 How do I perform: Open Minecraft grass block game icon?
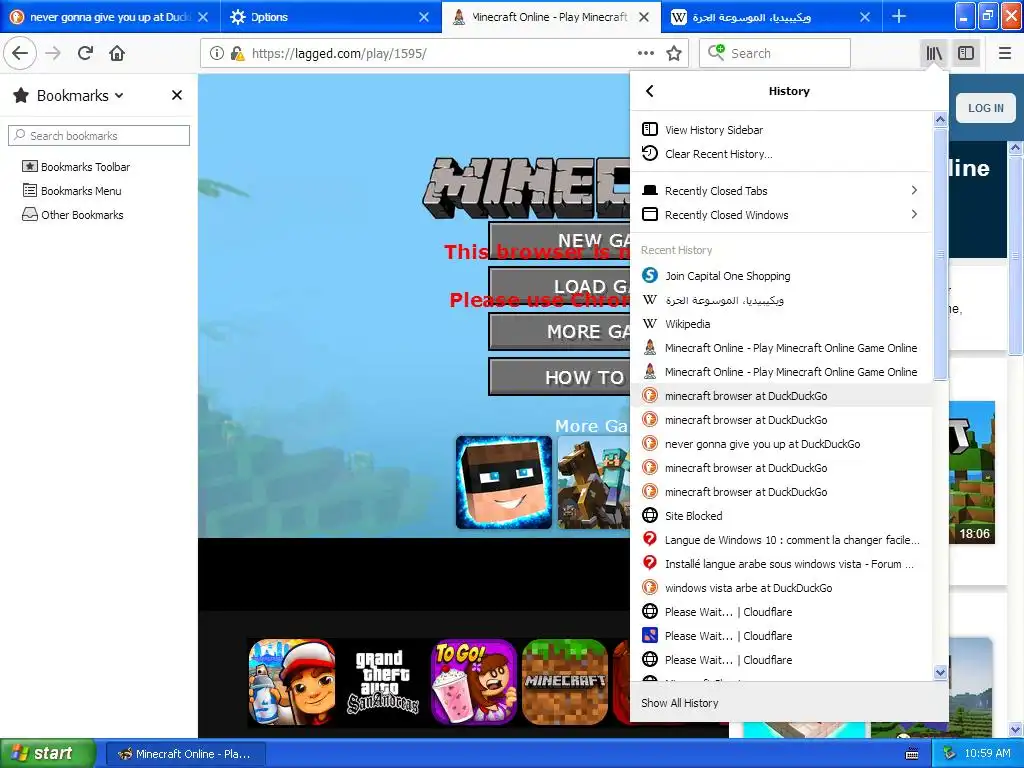(566, 682)
